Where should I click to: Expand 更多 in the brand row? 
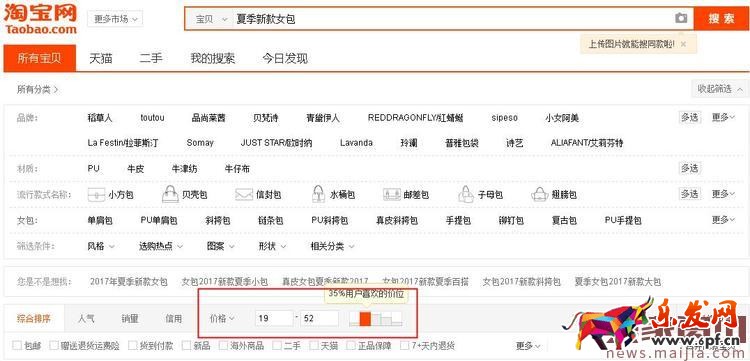(x=723, y=117)
